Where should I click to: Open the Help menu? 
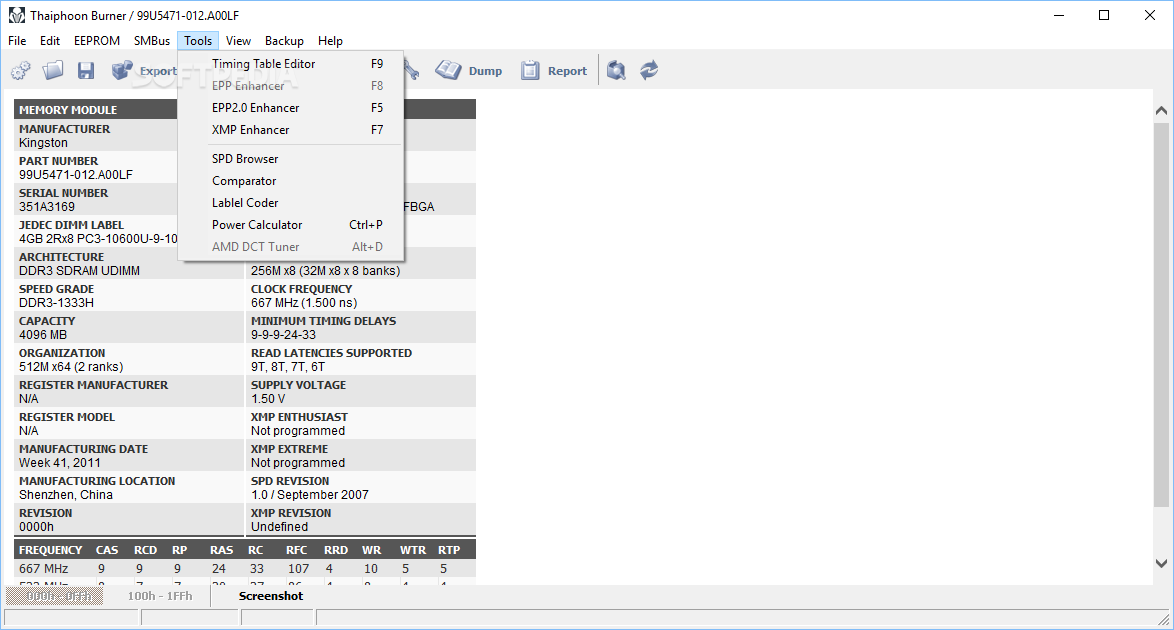point(330,40)
